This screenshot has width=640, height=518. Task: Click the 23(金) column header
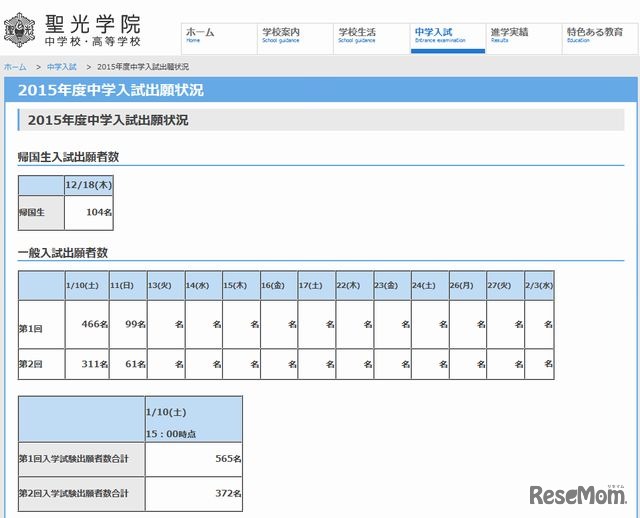click(392, 285)
